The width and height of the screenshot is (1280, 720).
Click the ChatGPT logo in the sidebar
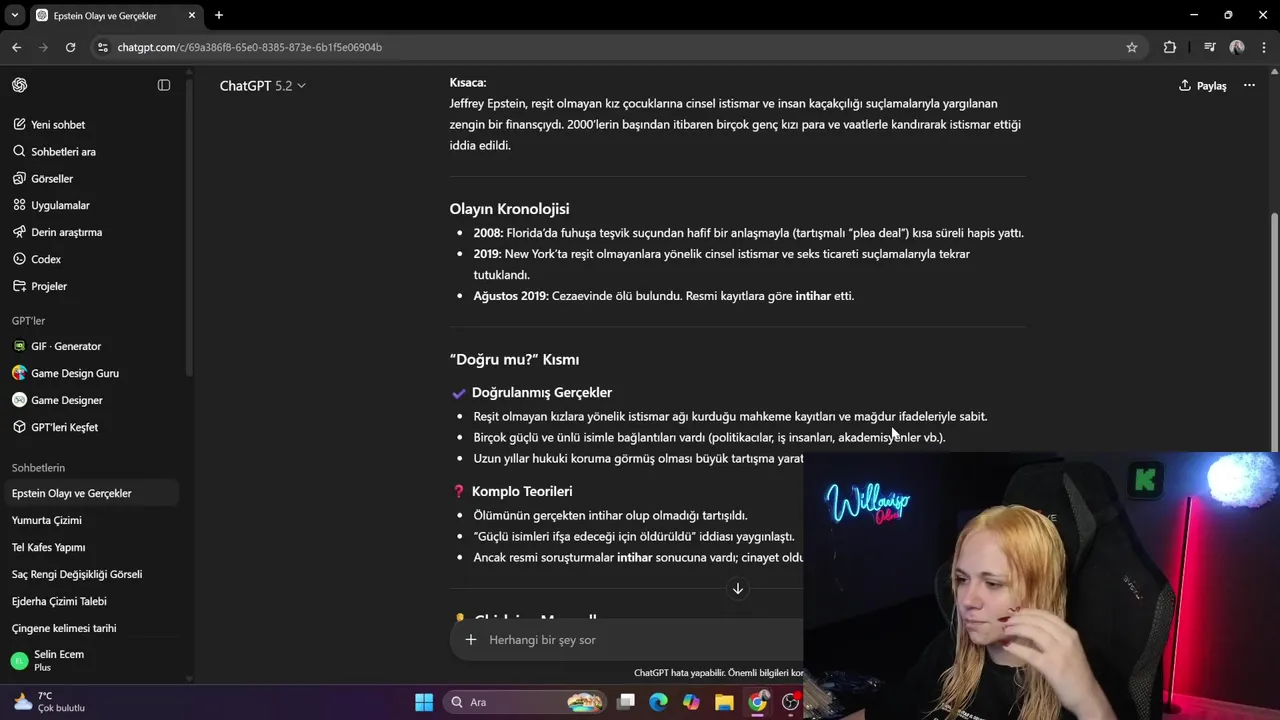point(20,85)
